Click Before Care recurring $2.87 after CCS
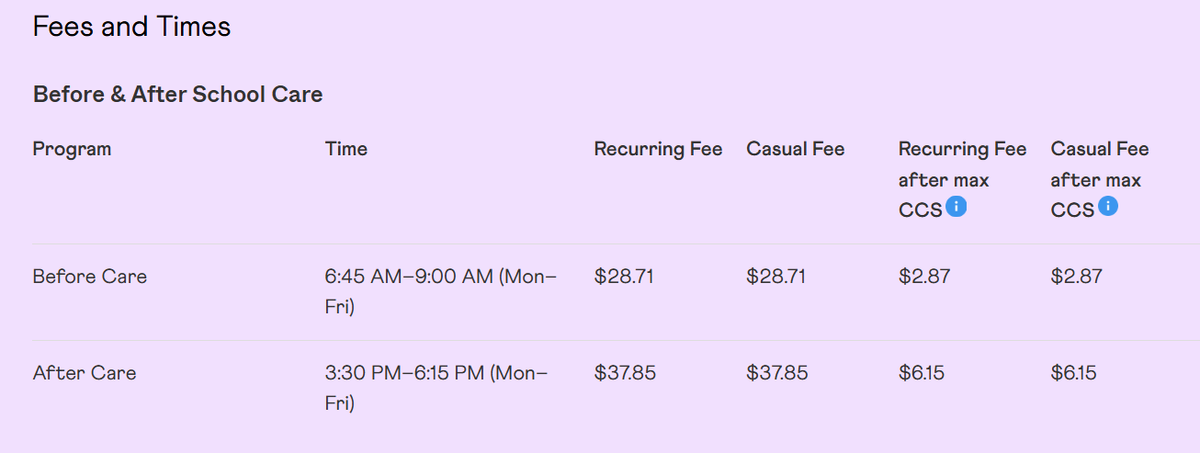 pyautogui.click(x=924, y=277)
